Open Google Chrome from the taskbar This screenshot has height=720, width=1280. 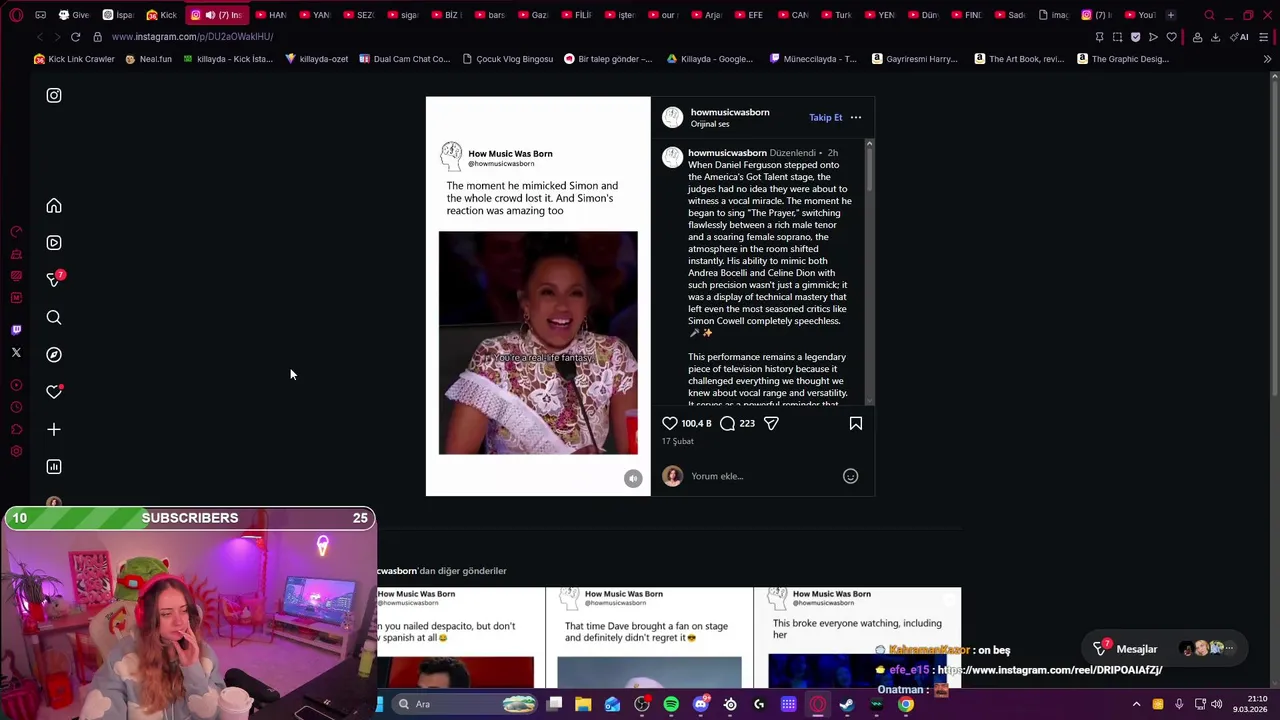point(905,705)
